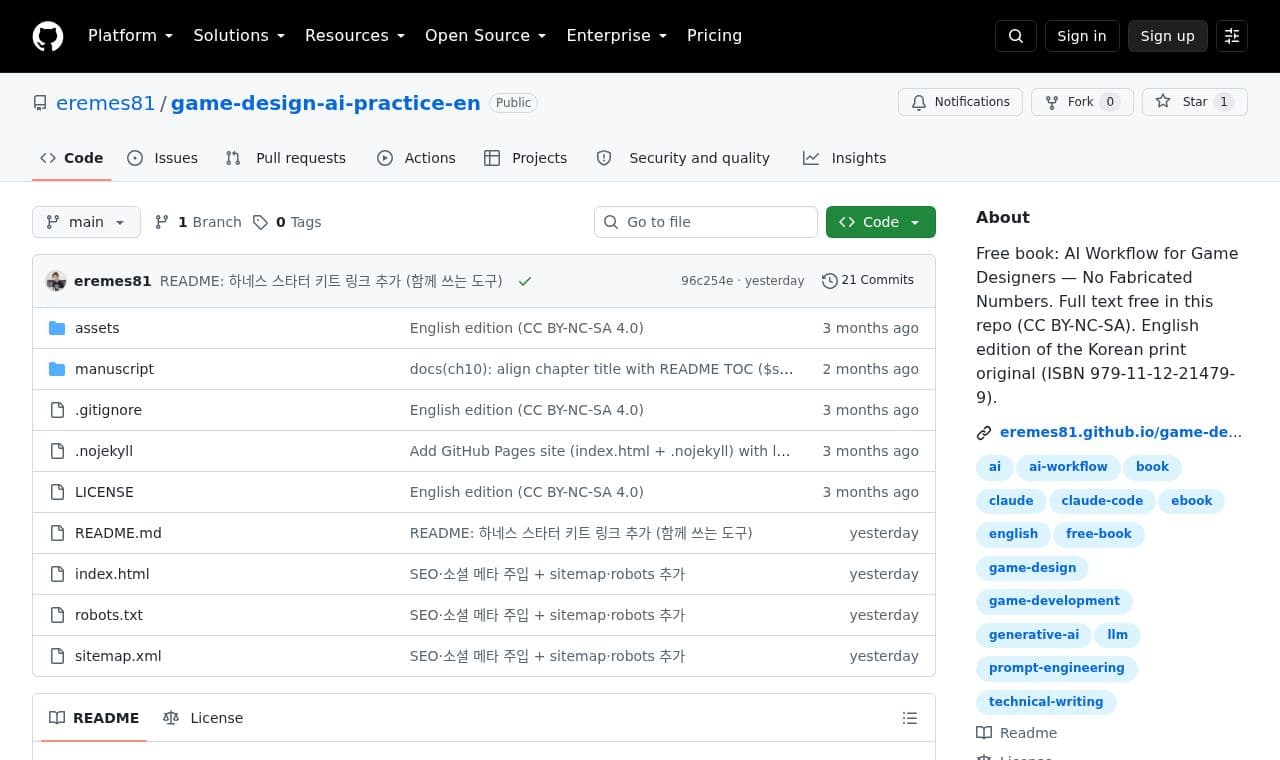The width and height of the screenshot is (1280, 760).
Task: Expand the Solutions menu
Action: [239, 36]
